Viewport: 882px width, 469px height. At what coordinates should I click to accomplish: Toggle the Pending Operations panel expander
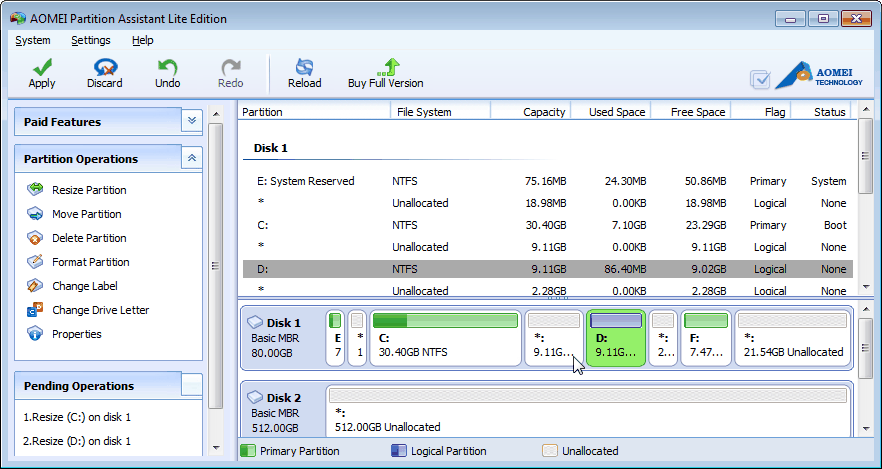192,385
